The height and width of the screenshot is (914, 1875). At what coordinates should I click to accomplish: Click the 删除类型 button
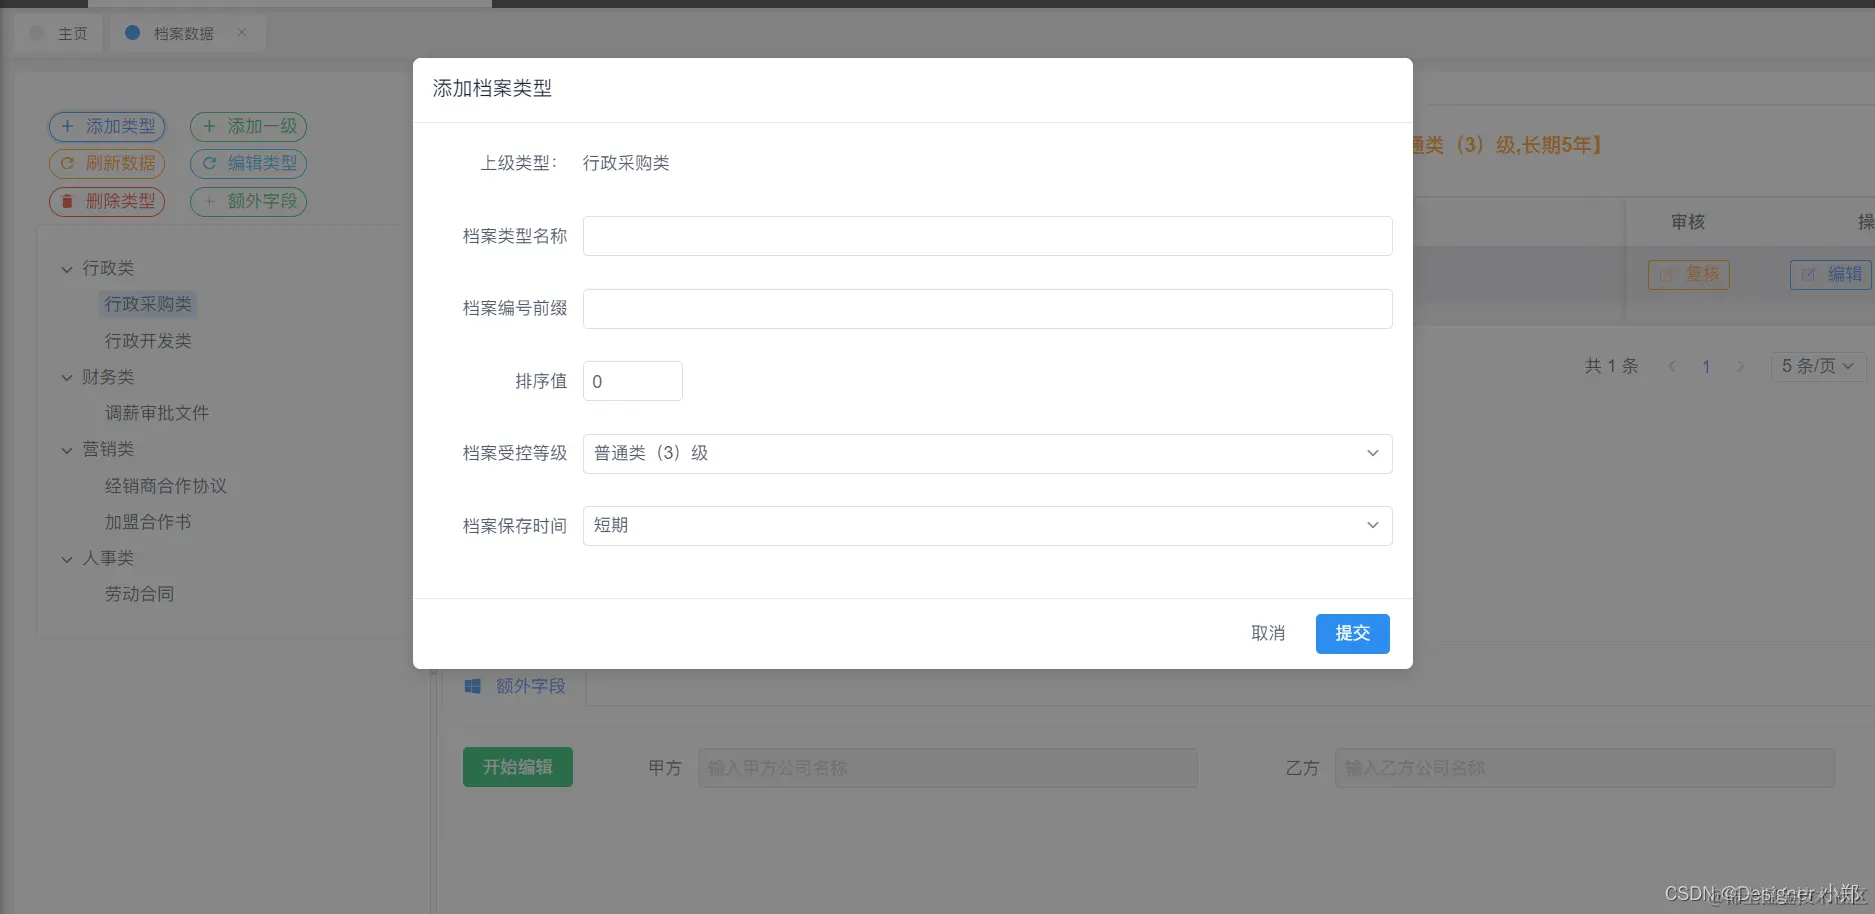pyautogui.click(x=107, y=202)
